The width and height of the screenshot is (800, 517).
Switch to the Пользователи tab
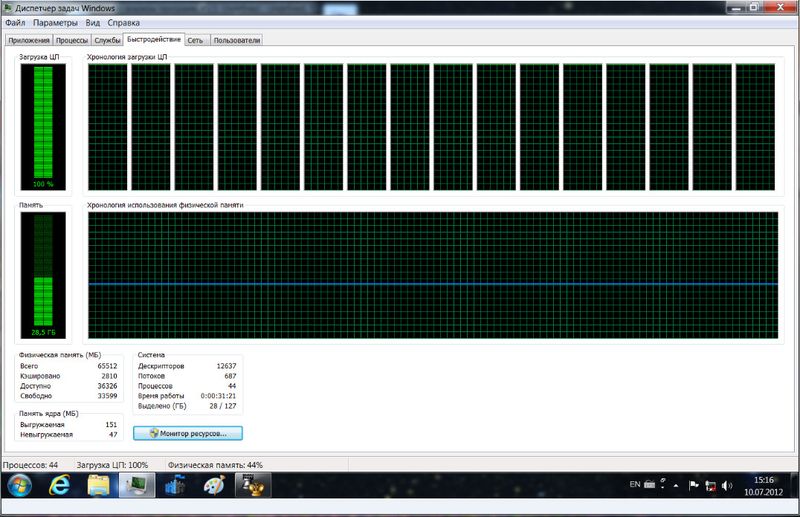tap(237, 40)
